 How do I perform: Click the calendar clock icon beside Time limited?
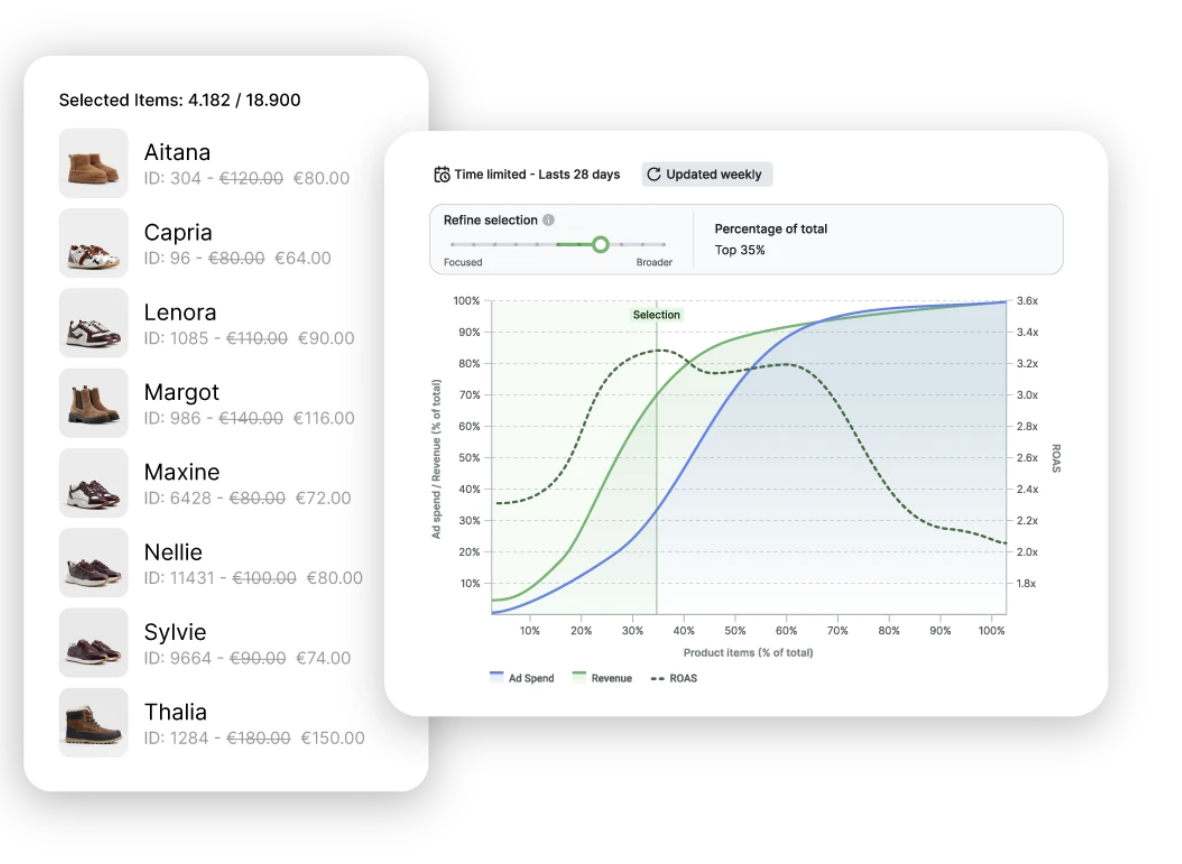[441, 175]
